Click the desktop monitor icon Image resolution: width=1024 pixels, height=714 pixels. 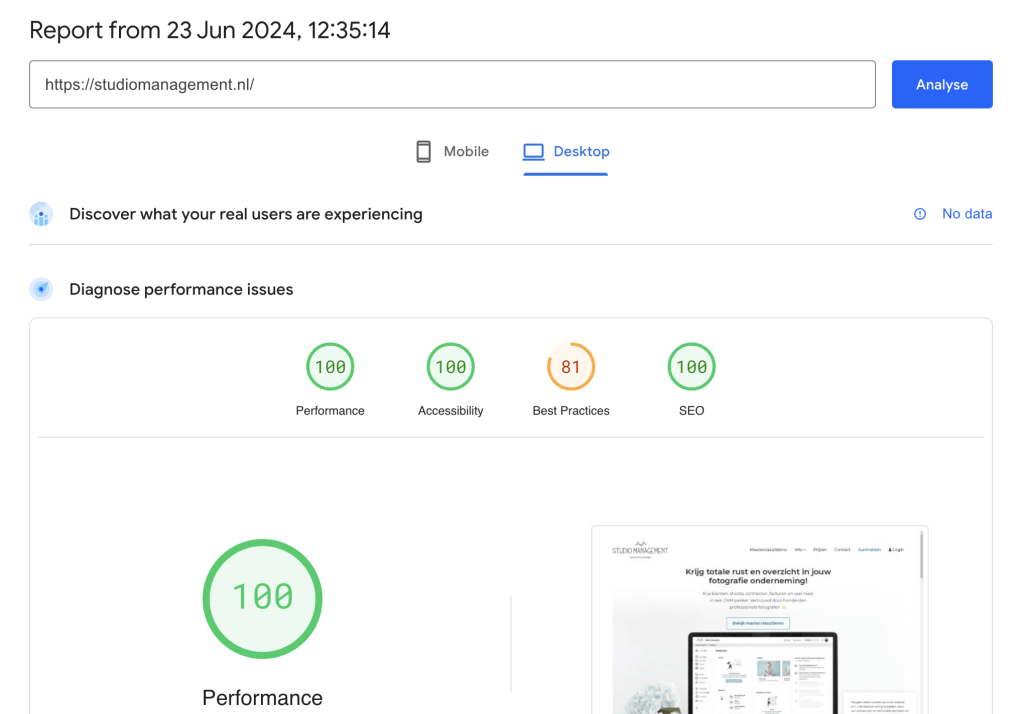tap(531, 151)
